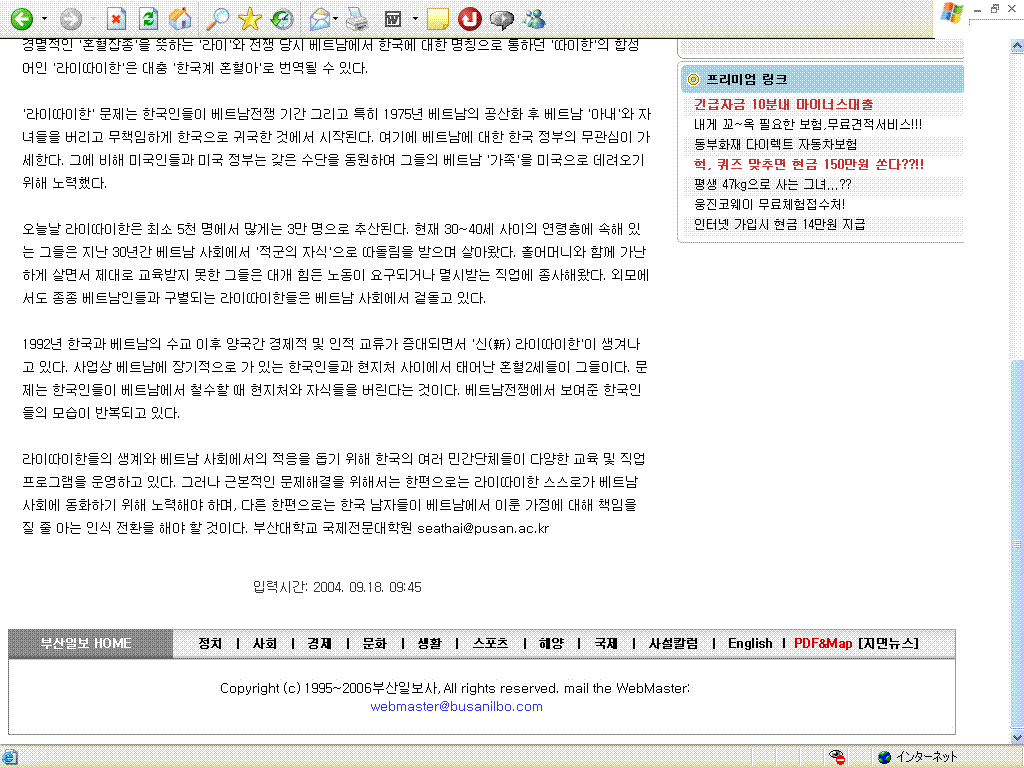Open the Messenger people icon in toolbar
Viewport: 1024px width, 768px height.
[534, 18]
